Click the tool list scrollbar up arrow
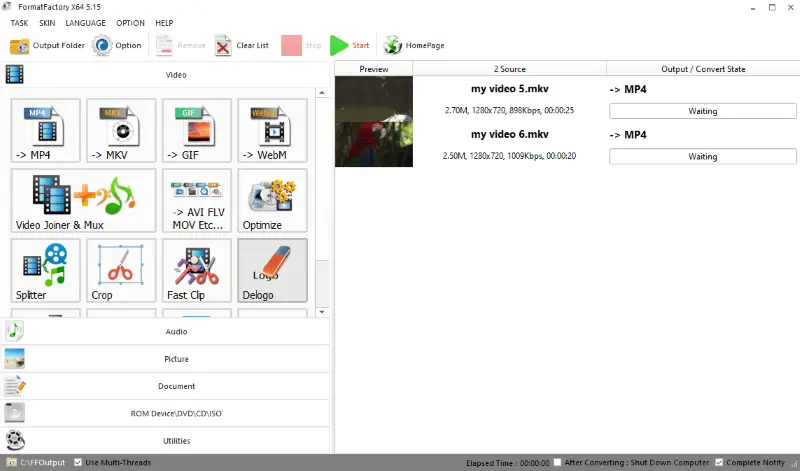This screenshot has height=471, width=800. [322, 93]
